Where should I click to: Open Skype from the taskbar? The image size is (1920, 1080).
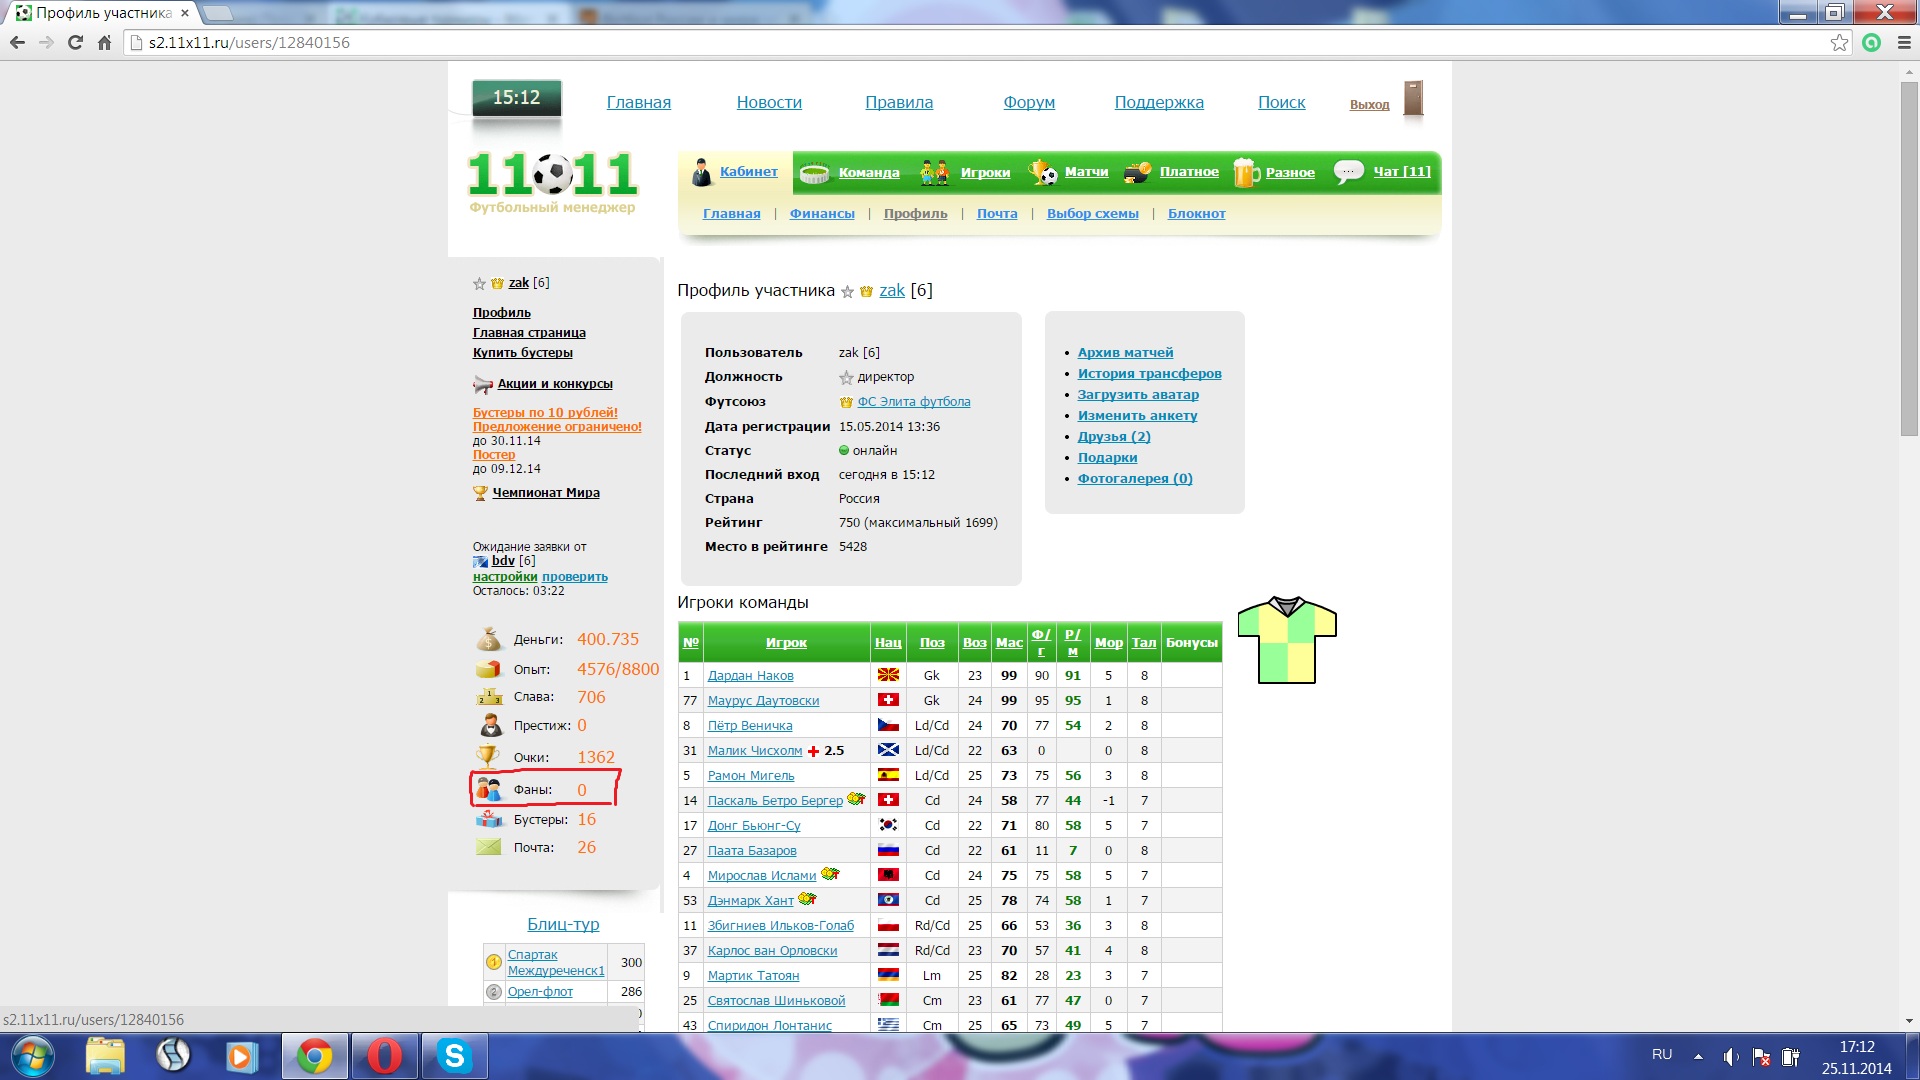(455, 1056)
